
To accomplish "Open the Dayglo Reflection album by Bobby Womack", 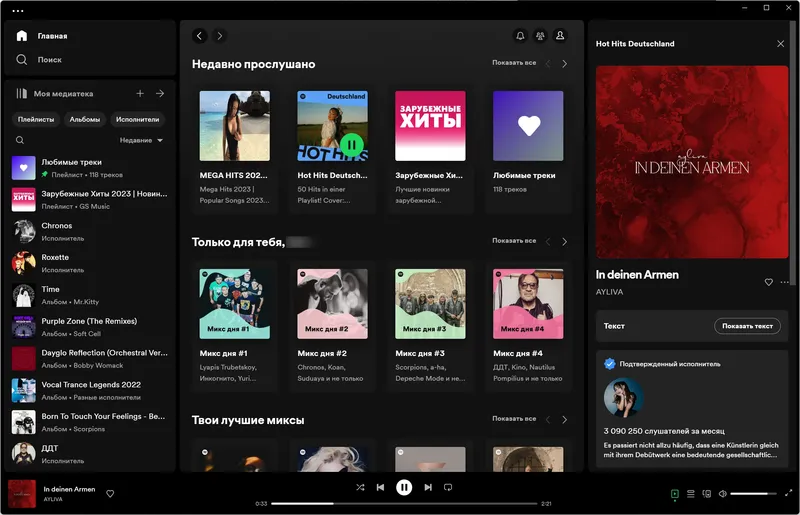I will pos(90,359).
